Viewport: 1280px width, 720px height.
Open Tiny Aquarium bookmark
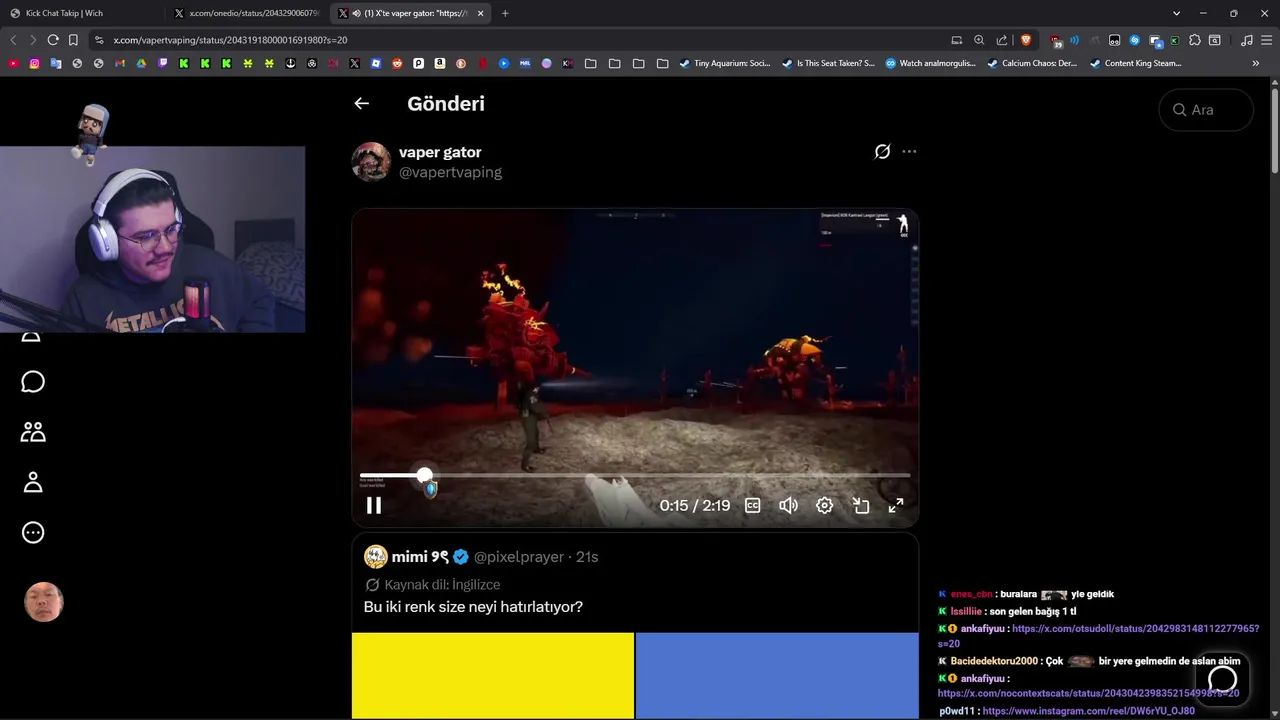point(725,63)
